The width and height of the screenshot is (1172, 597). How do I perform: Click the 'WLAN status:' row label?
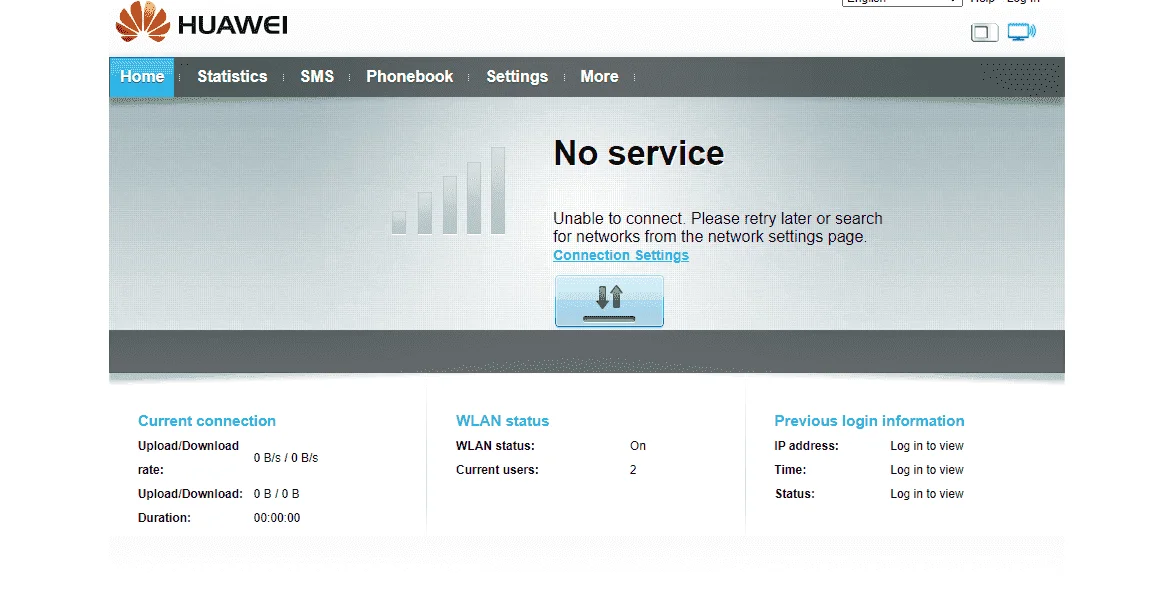point(496,445)
